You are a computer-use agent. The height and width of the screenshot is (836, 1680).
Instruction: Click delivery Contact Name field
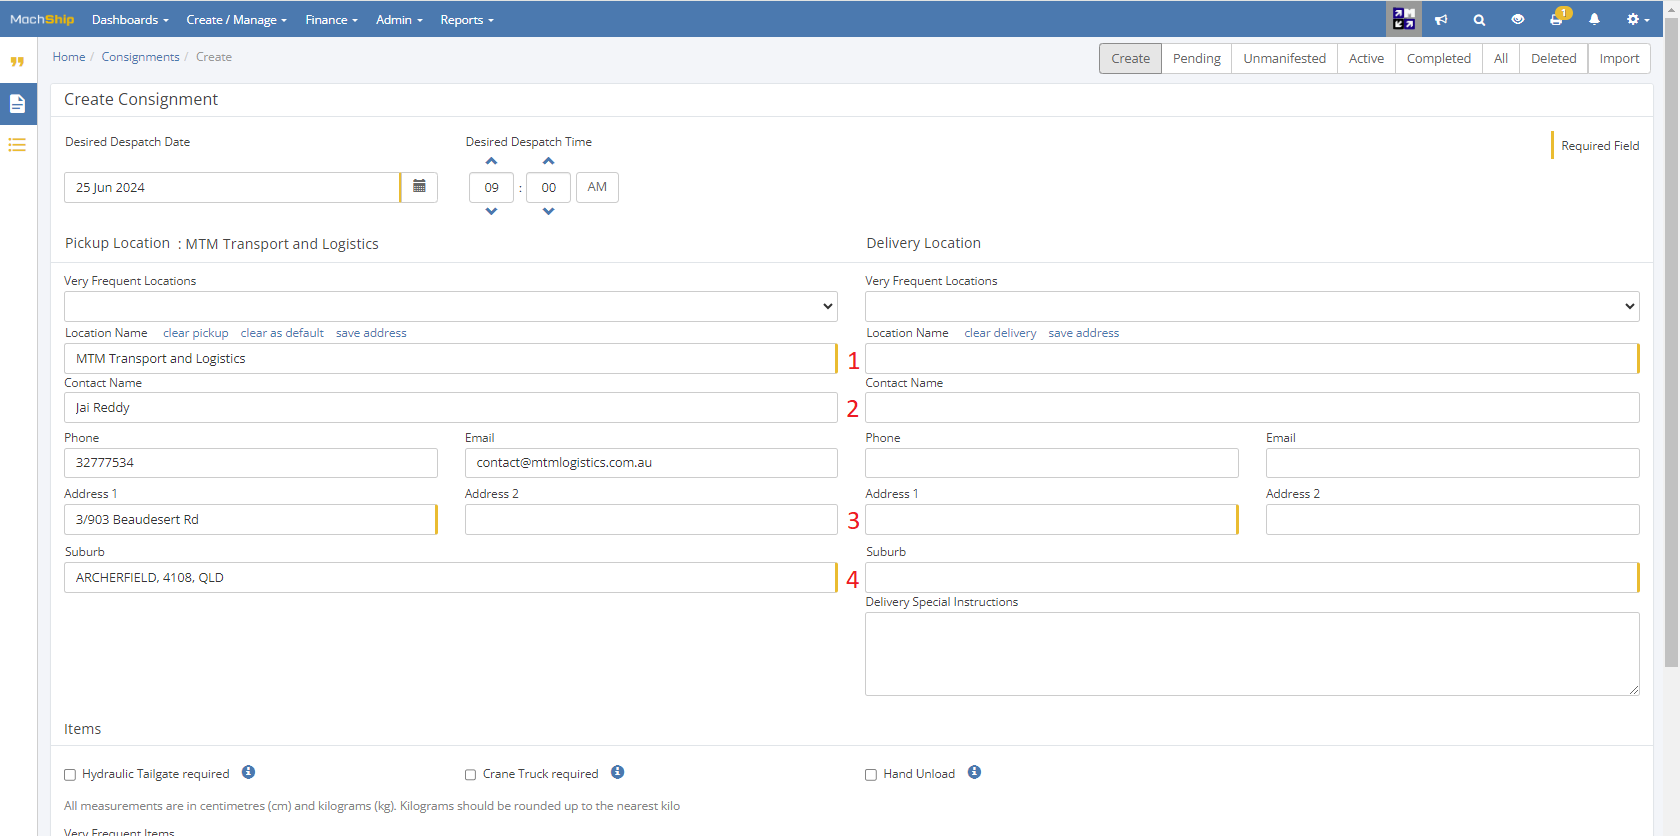pos(1252,407)
